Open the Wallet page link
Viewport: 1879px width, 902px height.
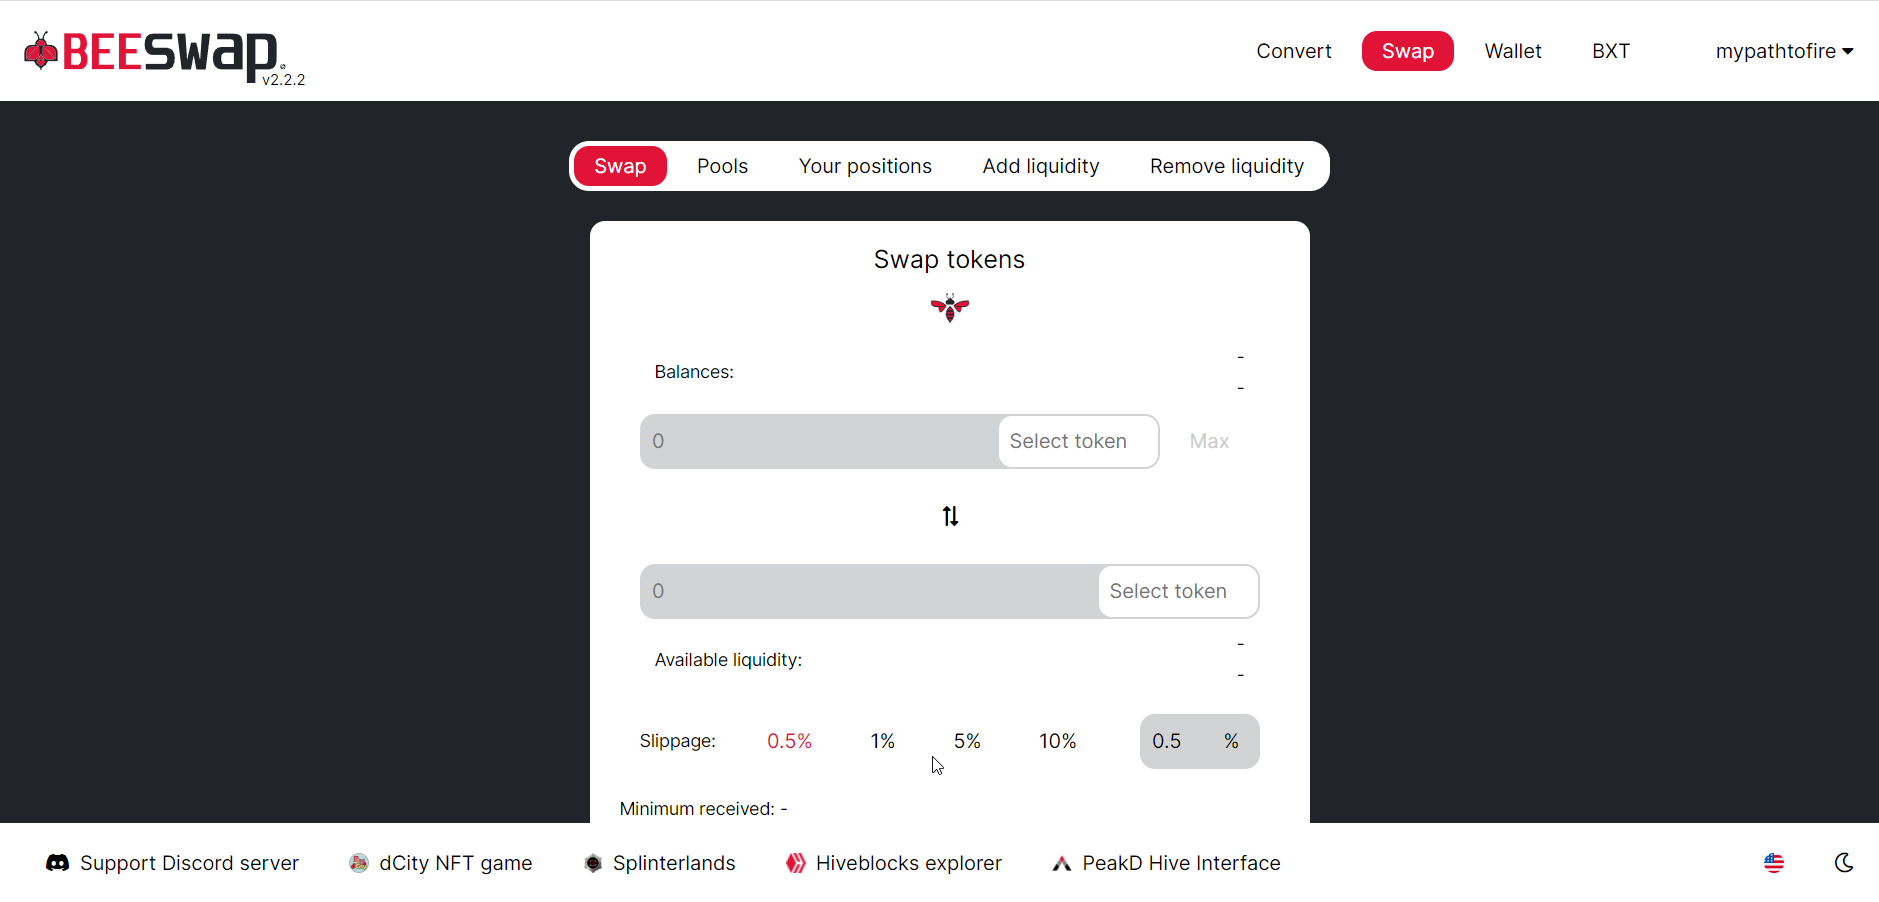(1513, 51)
